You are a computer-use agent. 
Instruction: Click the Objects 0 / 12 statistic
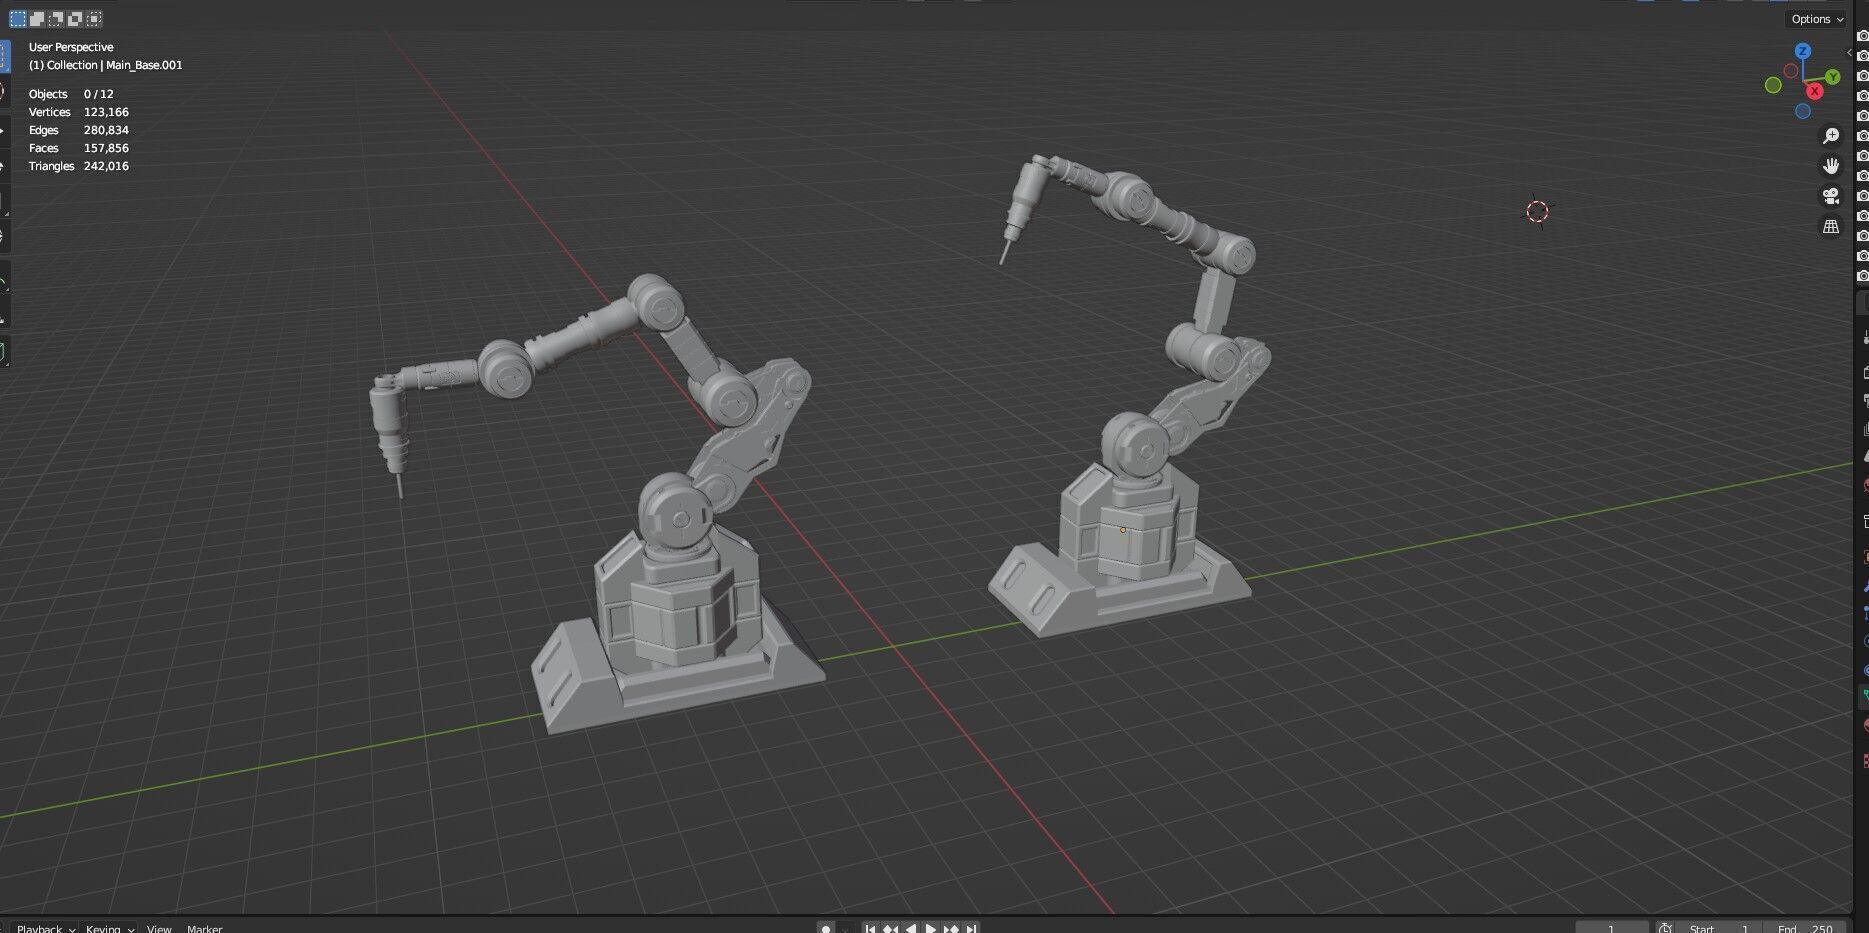pos(71,94)
